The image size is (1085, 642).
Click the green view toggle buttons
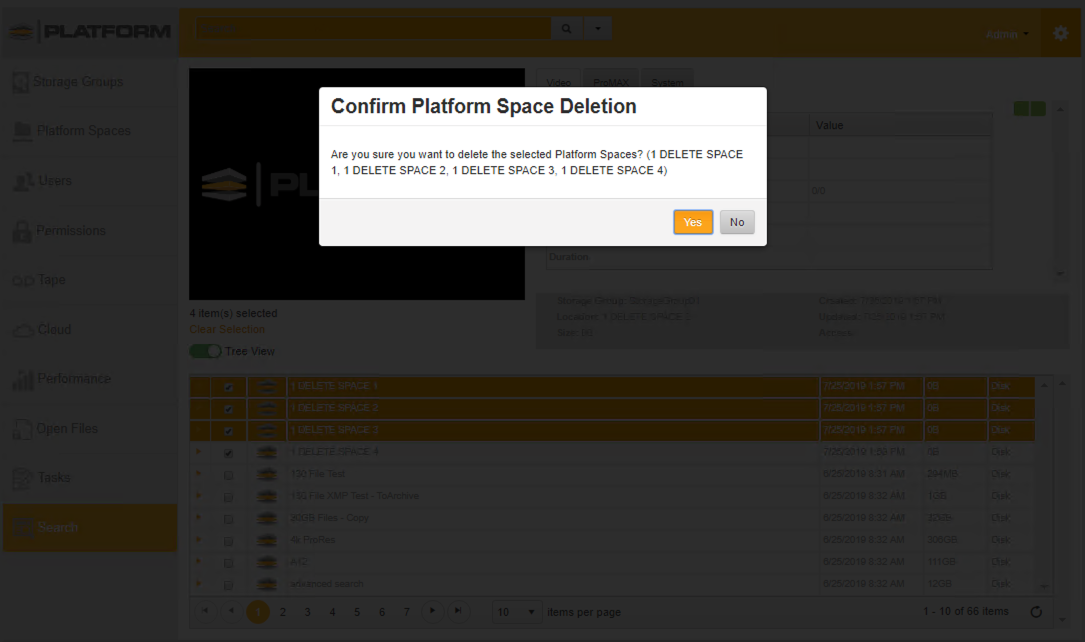[1030, 109]
